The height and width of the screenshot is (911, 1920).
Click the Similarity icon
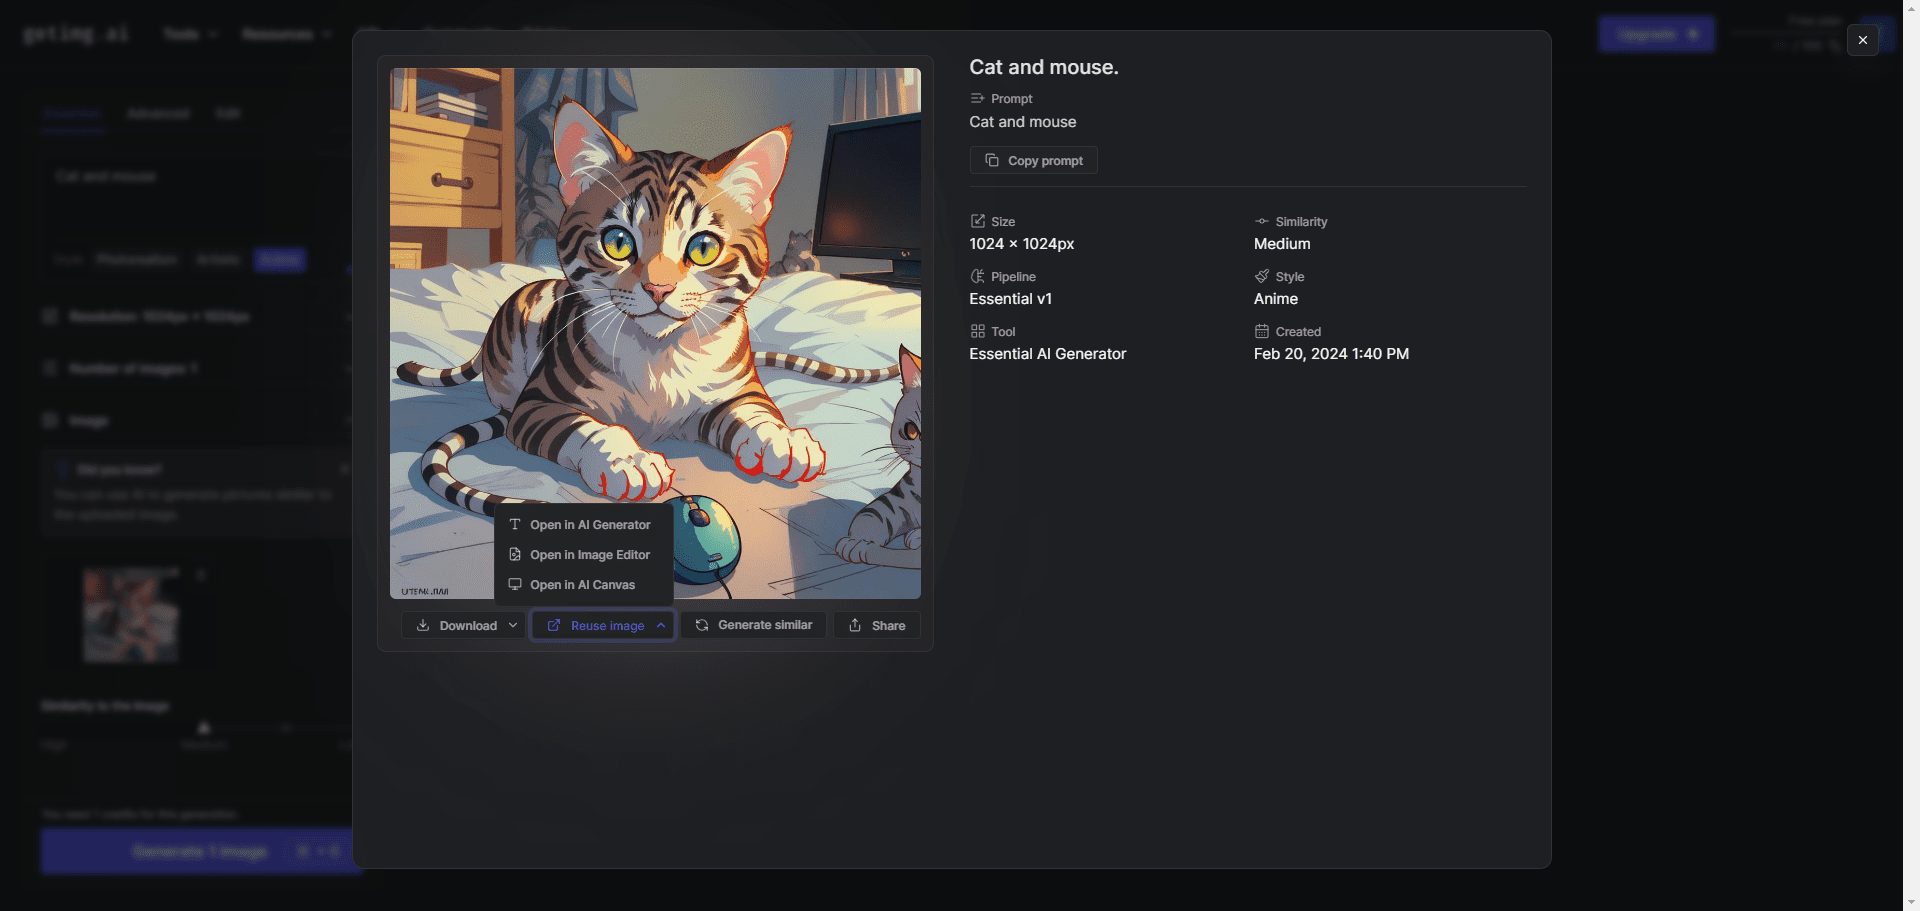coord(1262,221)
